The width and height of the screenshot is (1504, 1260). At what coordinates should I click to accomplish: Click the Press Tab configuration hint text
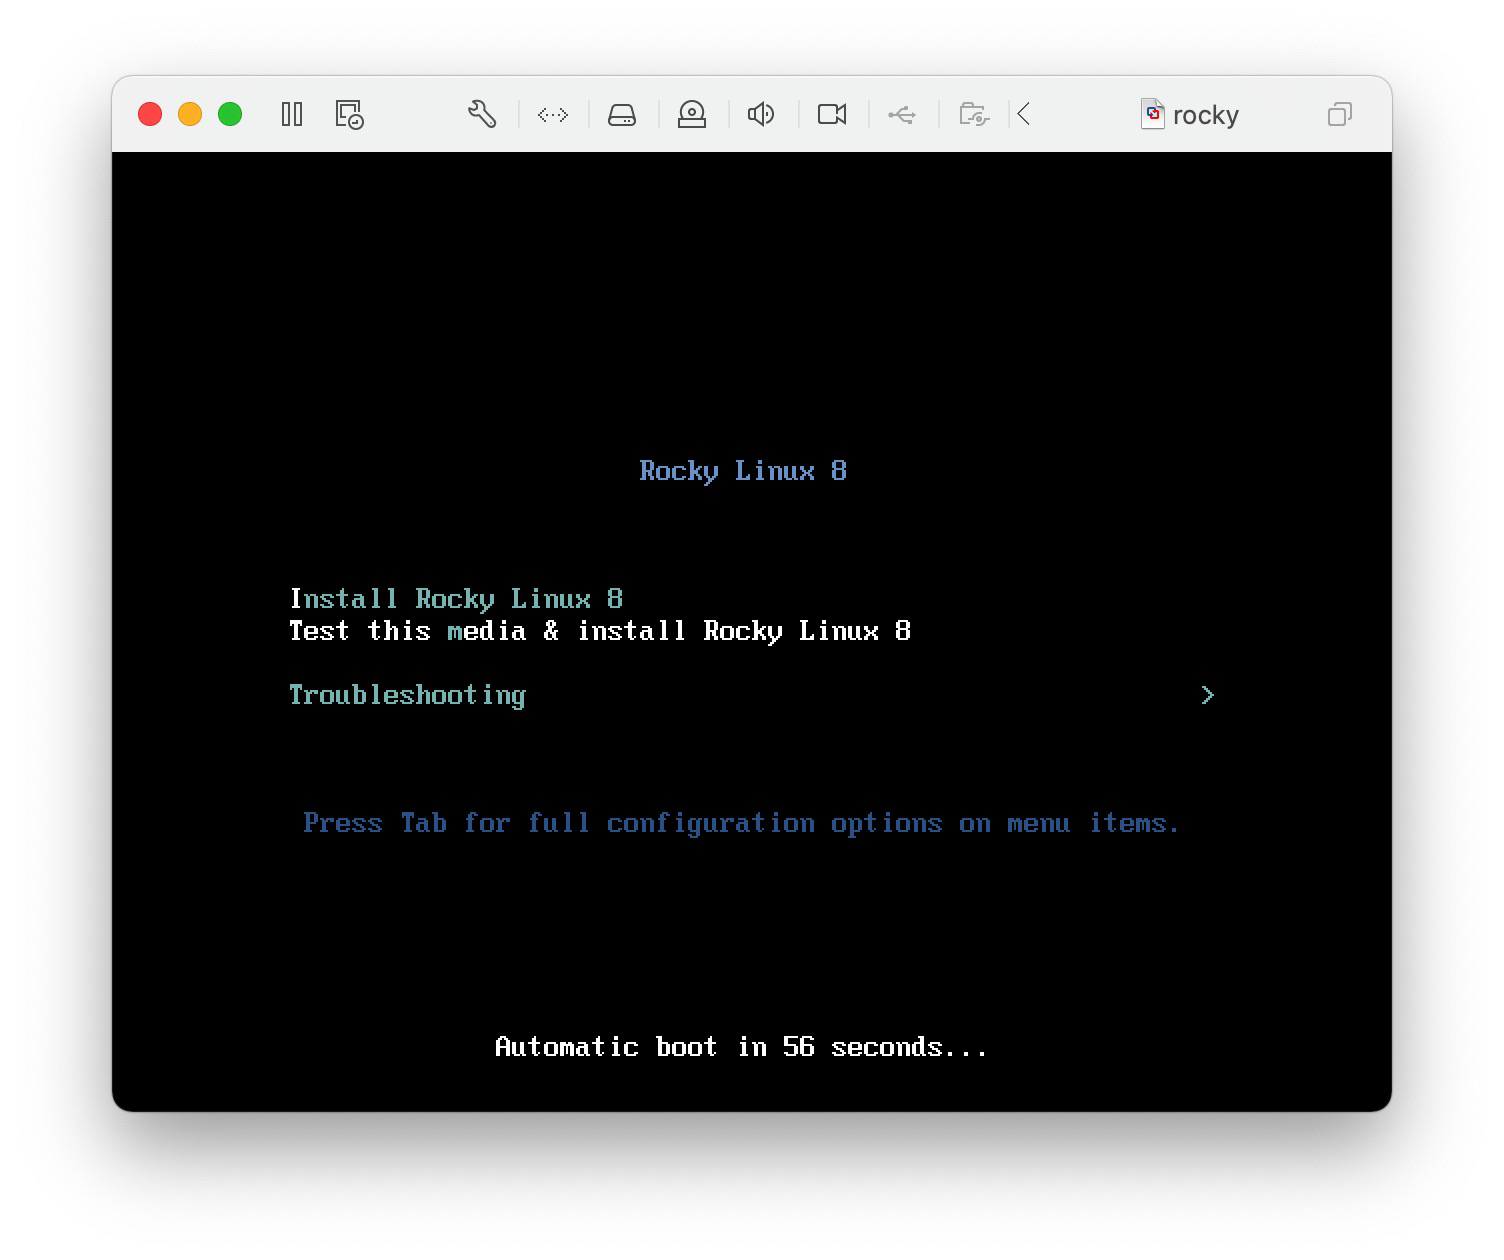click(x=741, y=823)
